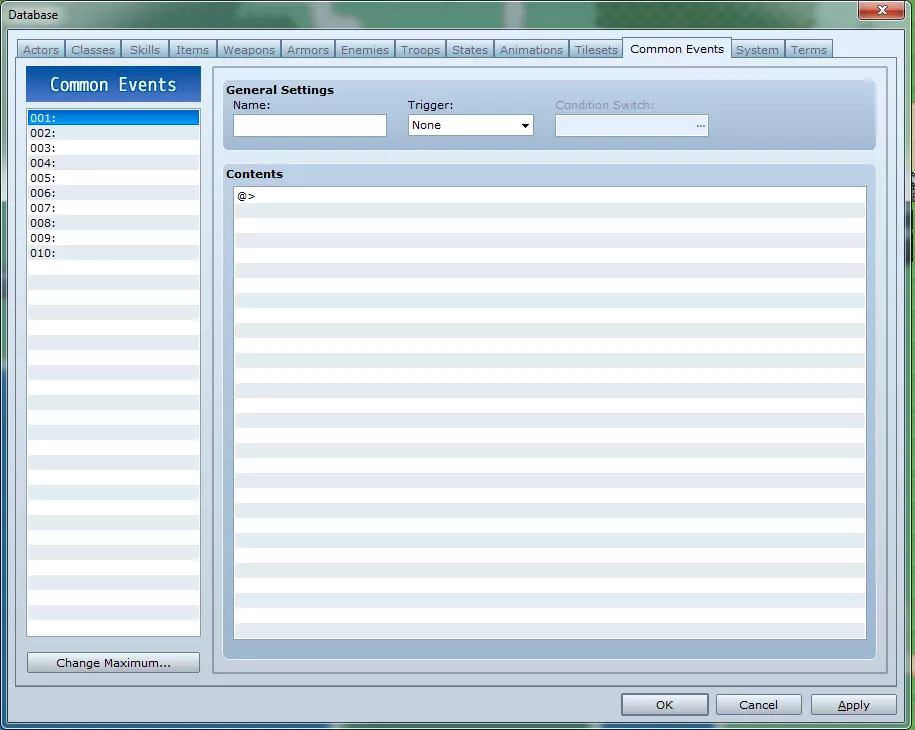This screenshot has width=915, height=730.
Task: Click the Change Maximum button
Action: 113,663
